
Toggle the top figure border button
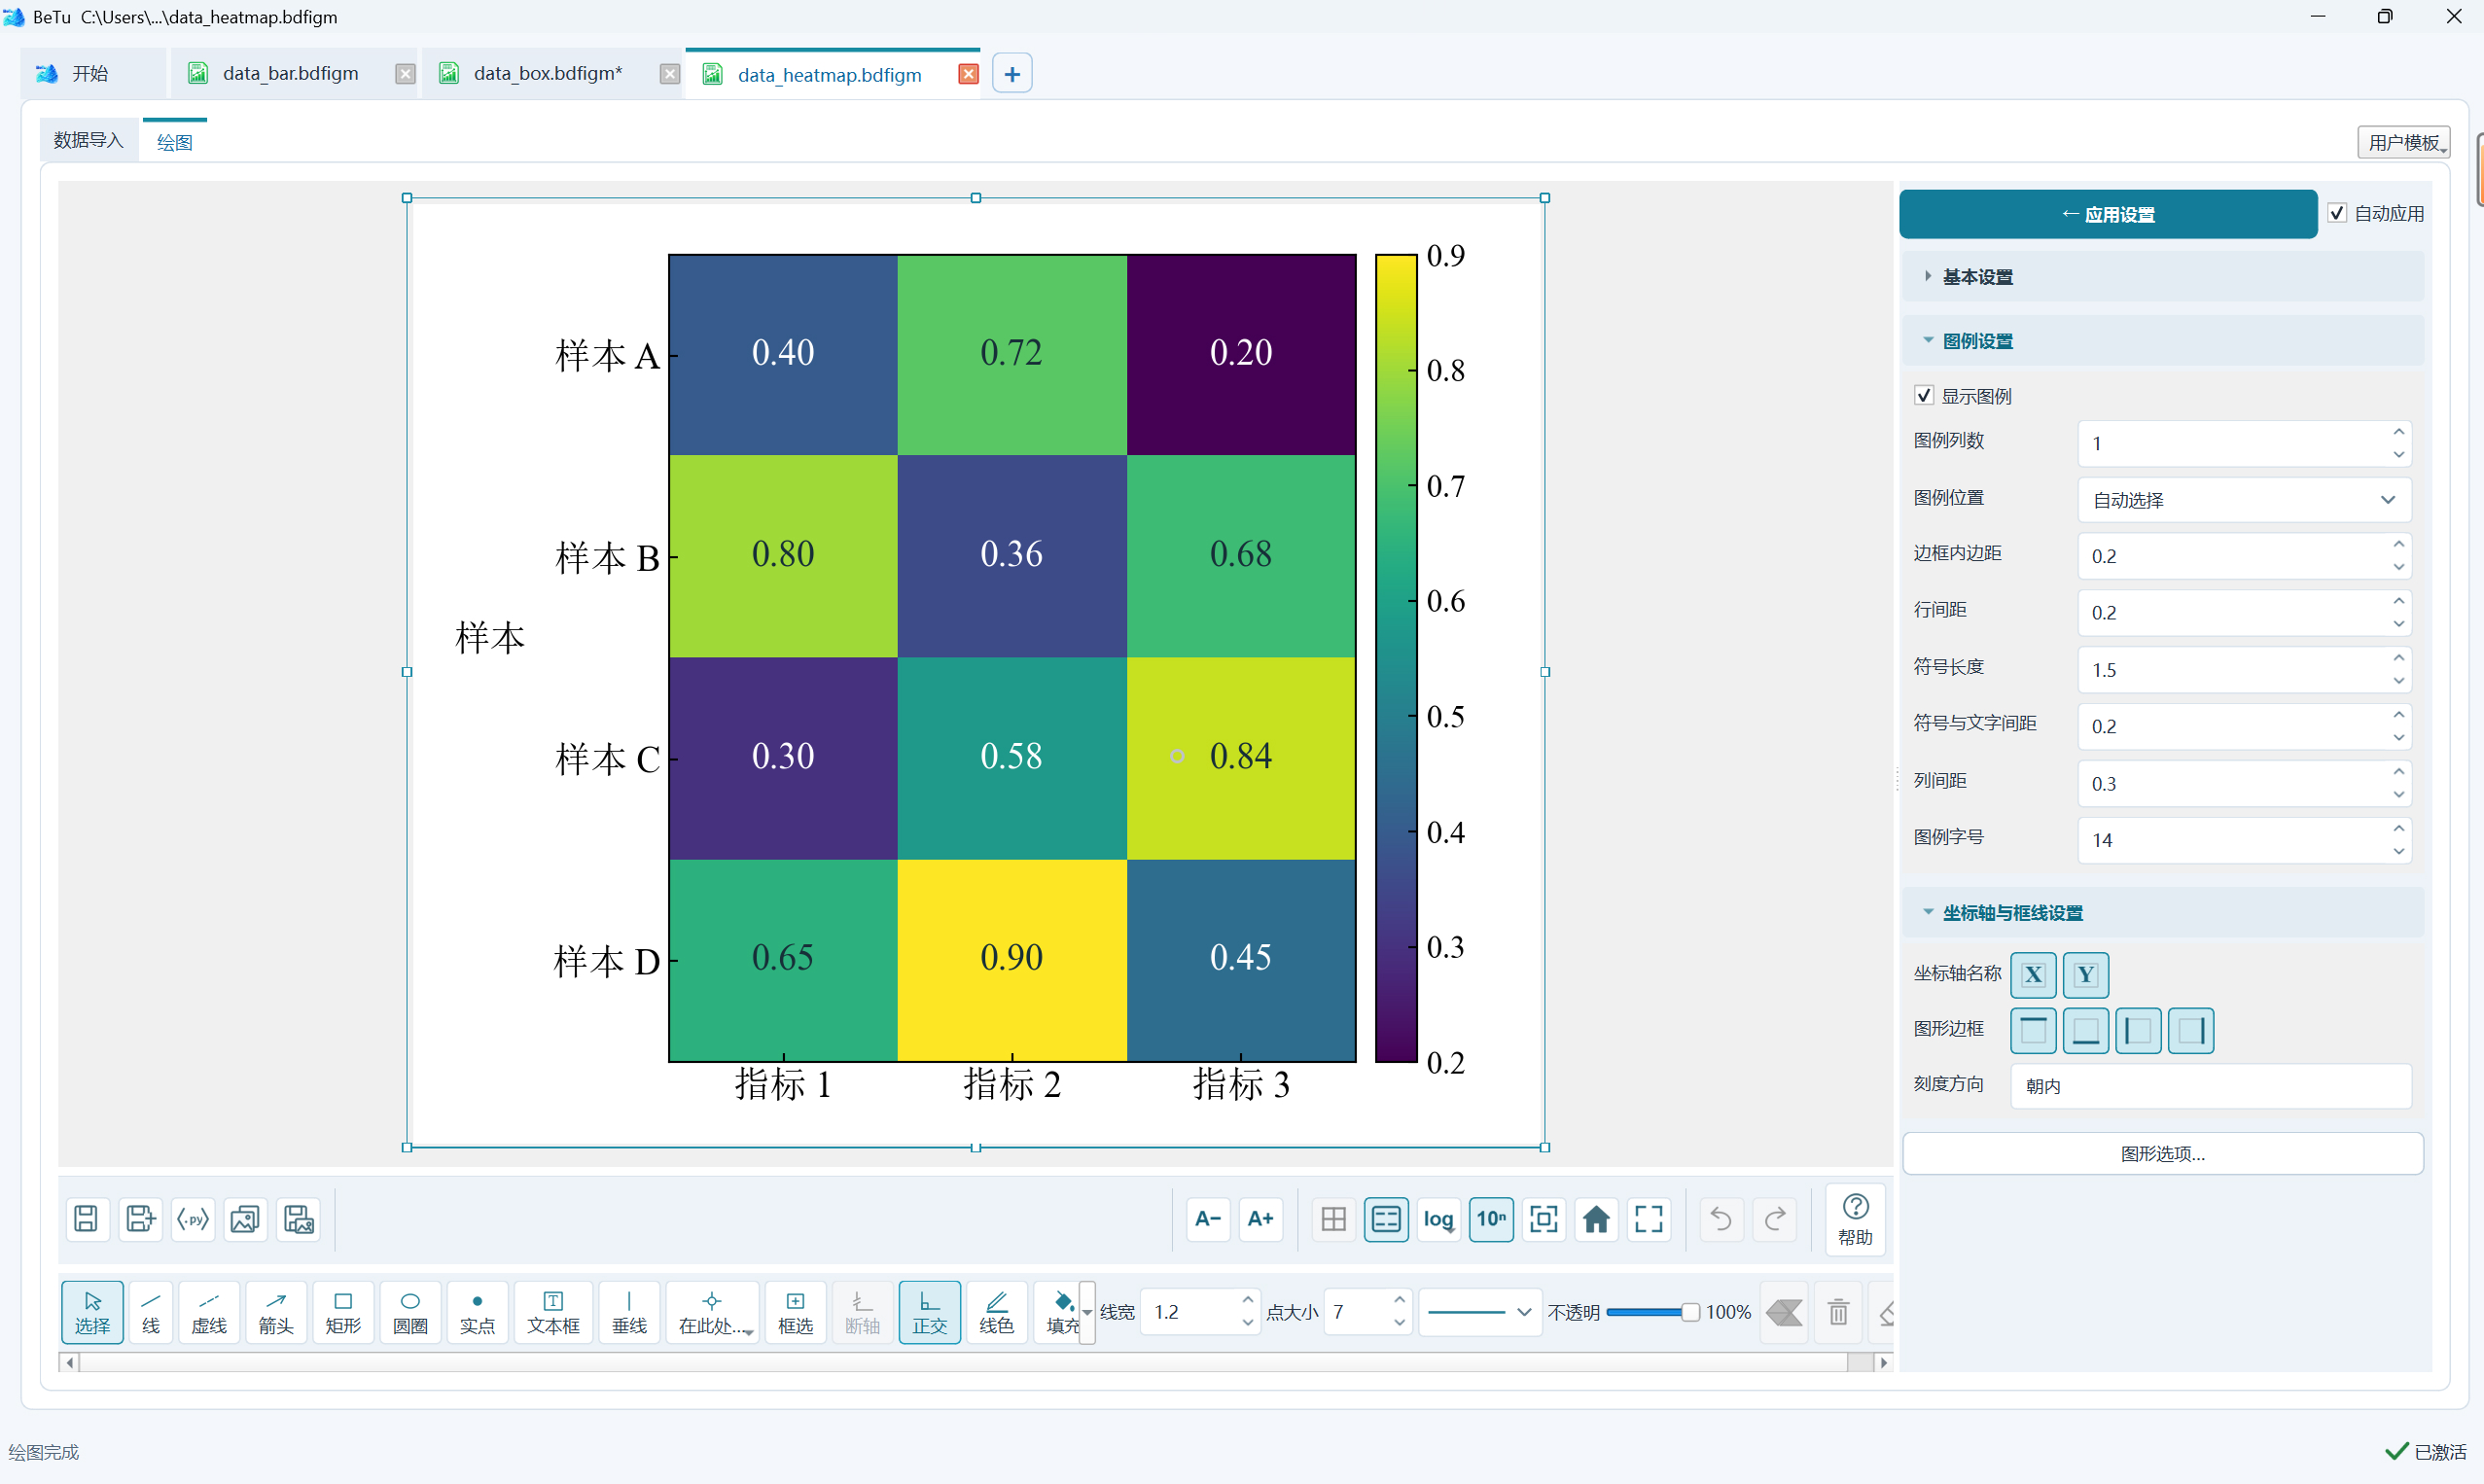2033,1031
